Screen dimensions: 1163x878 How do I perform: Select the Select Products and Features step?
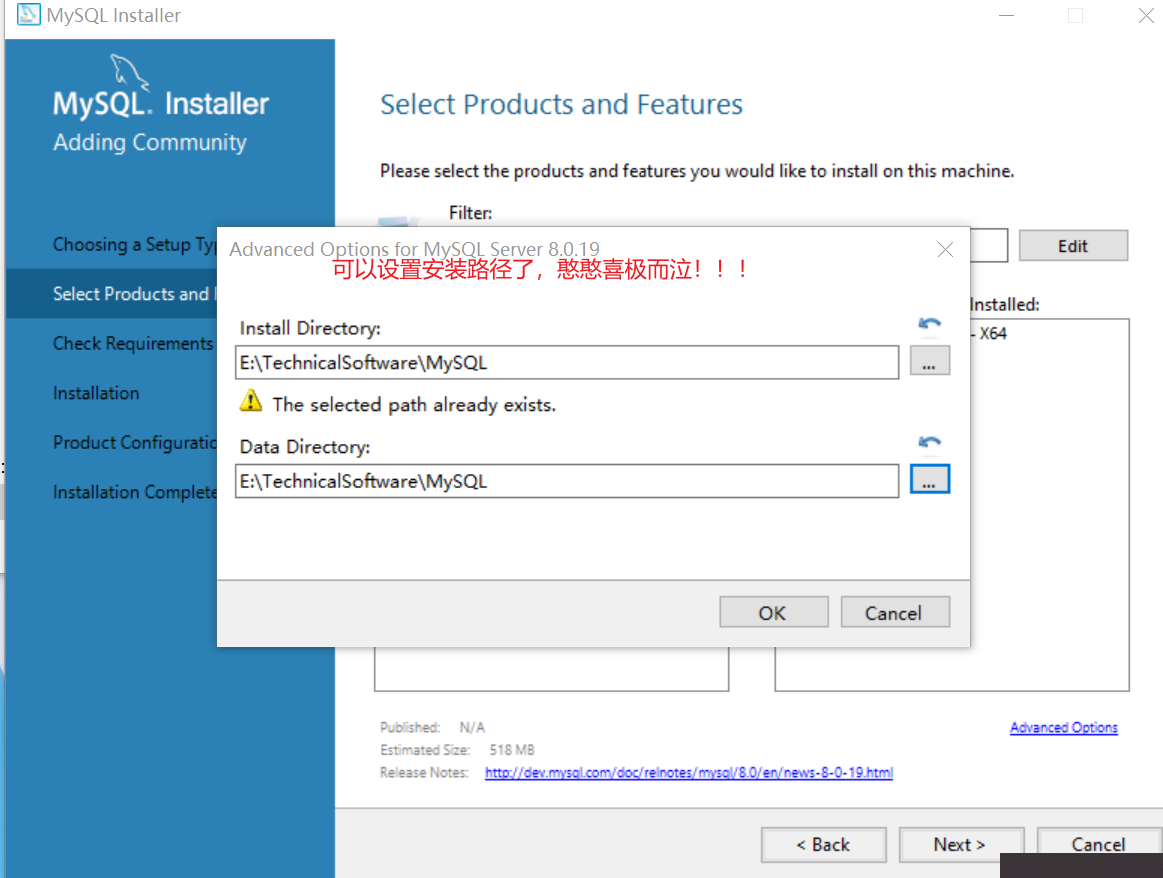(111, 294)
